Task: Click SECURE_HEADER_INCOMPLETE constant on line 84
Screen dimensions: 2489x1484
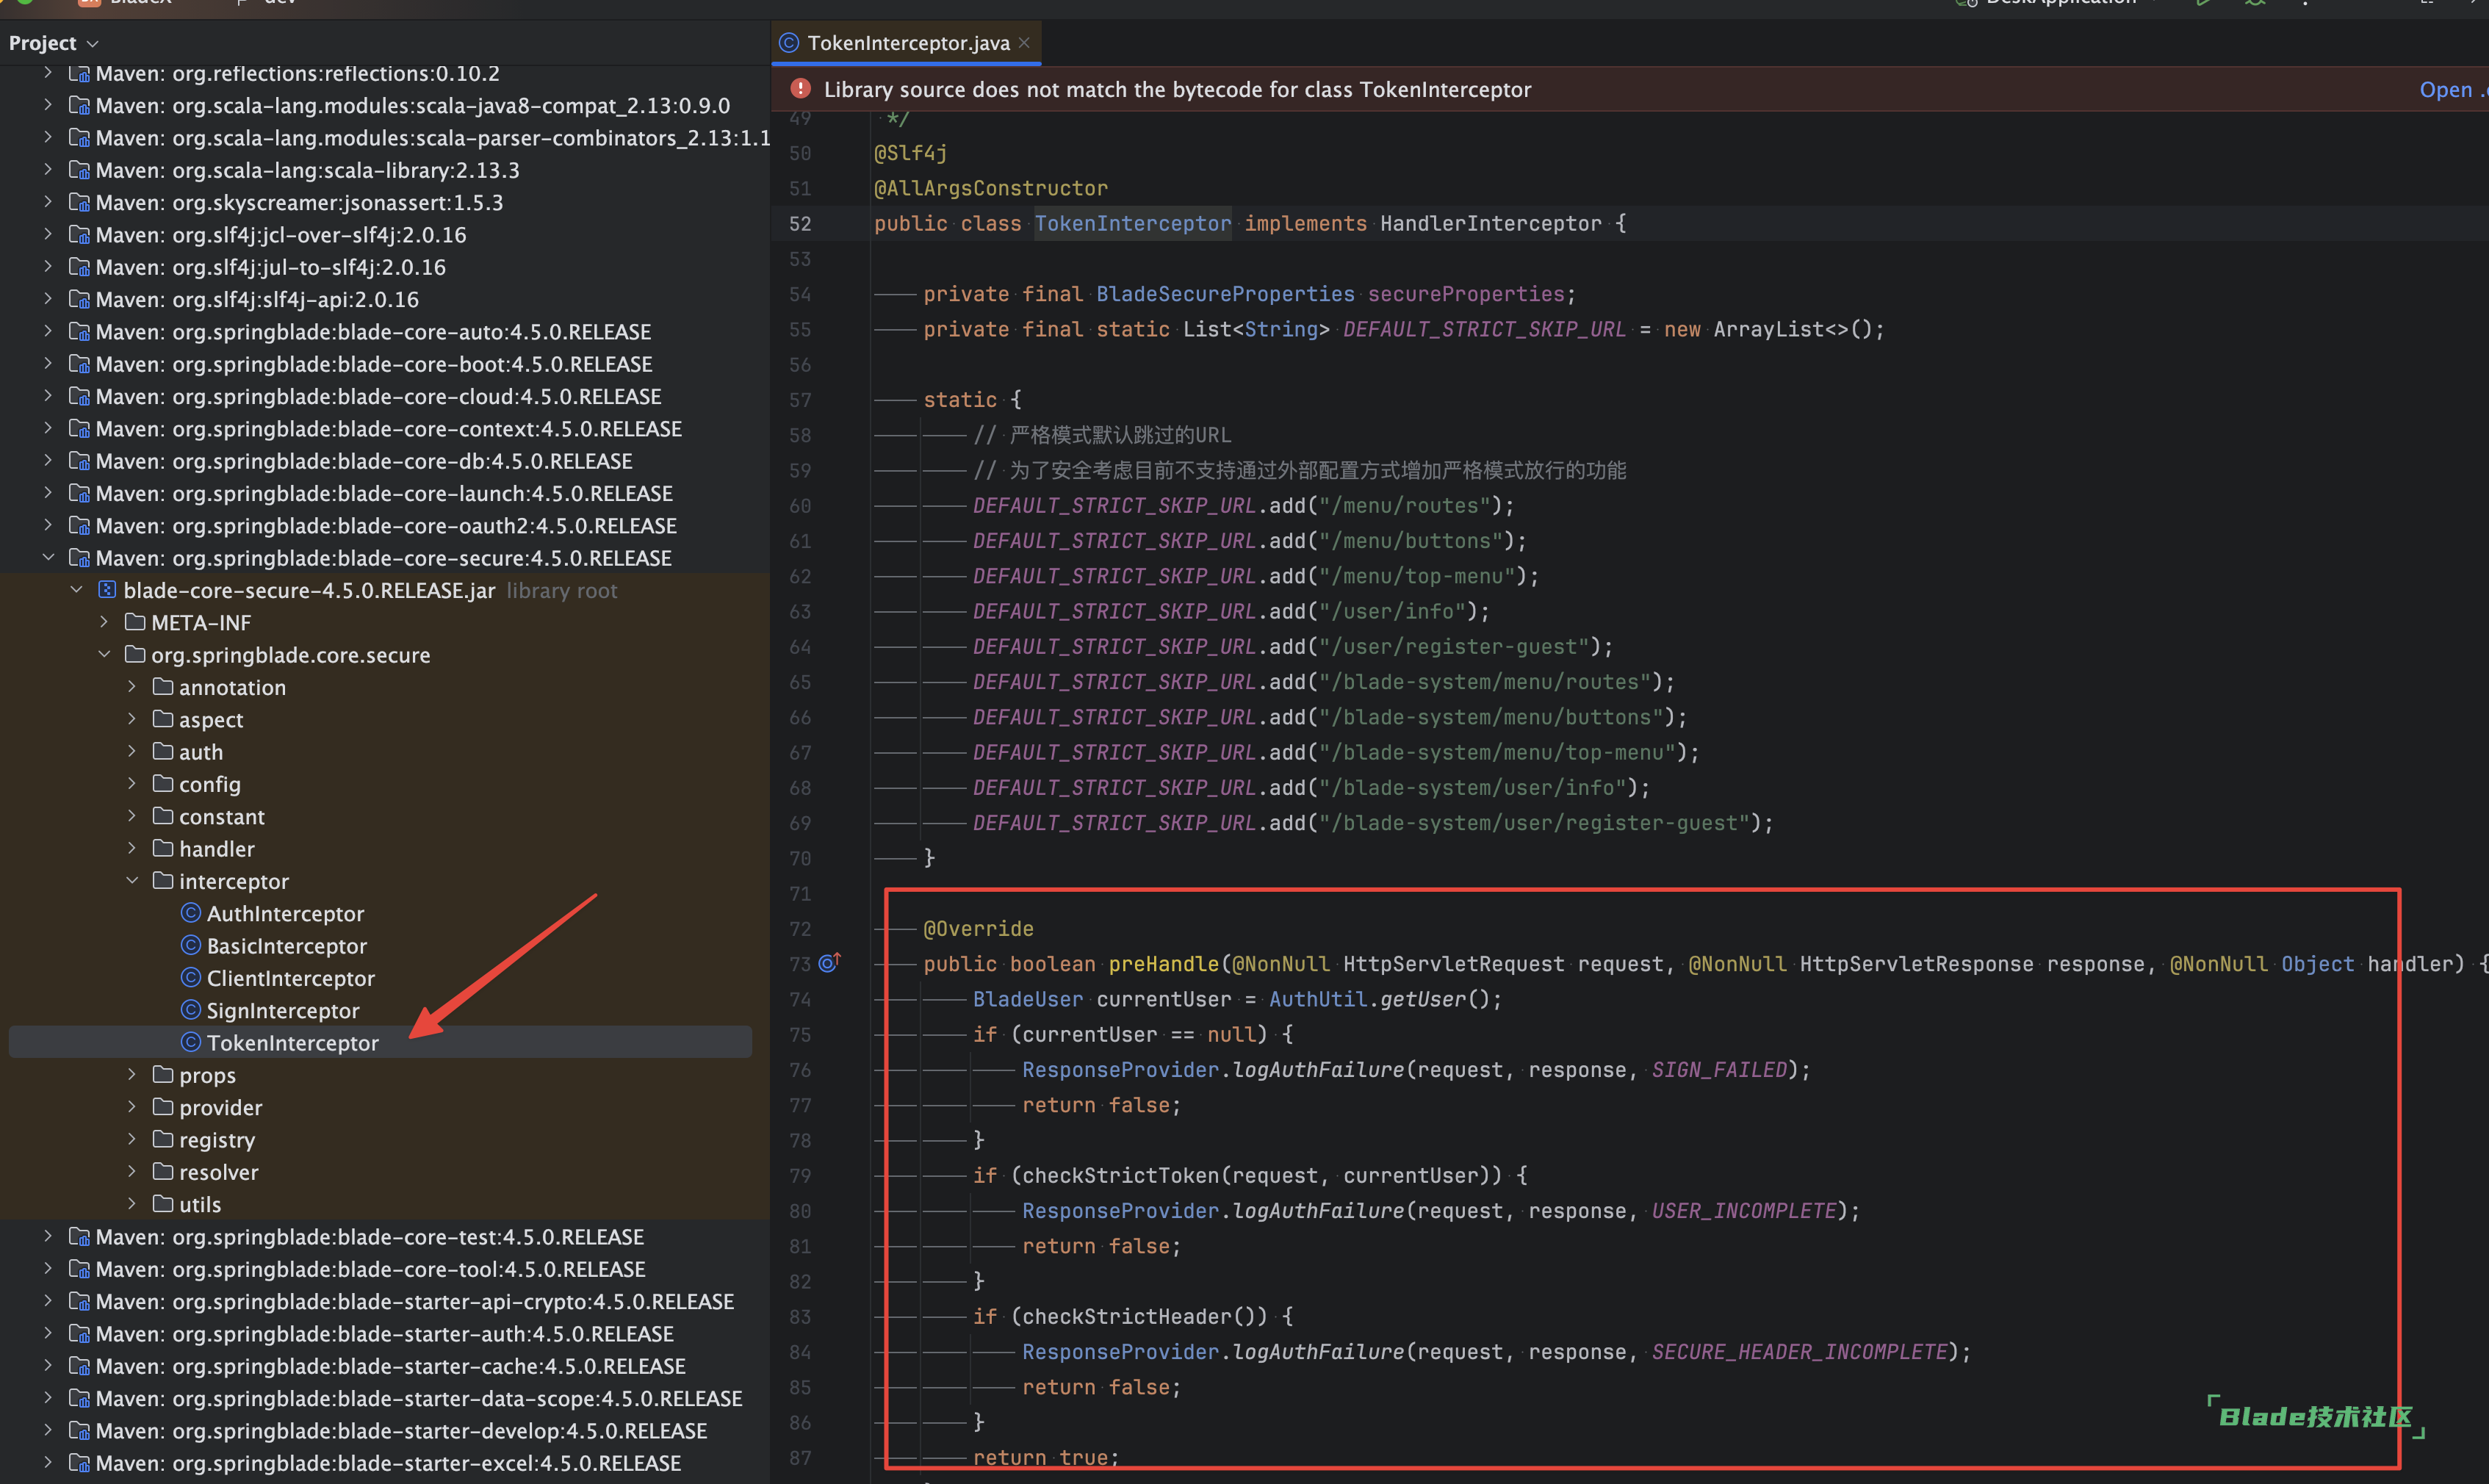Action: (1799, 1351)
